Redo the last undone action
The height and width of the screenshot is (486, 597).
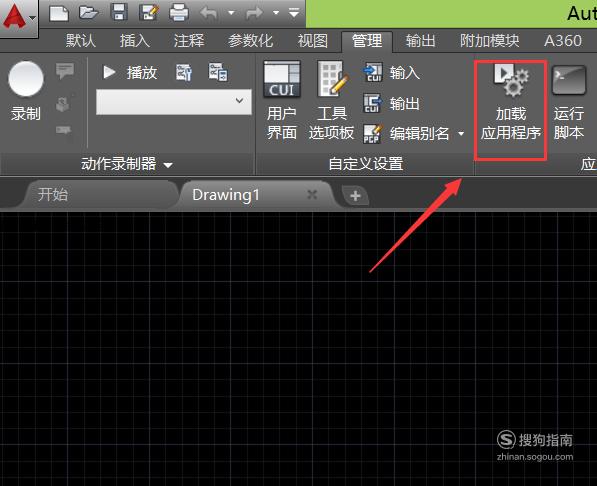tap(254, 13)
